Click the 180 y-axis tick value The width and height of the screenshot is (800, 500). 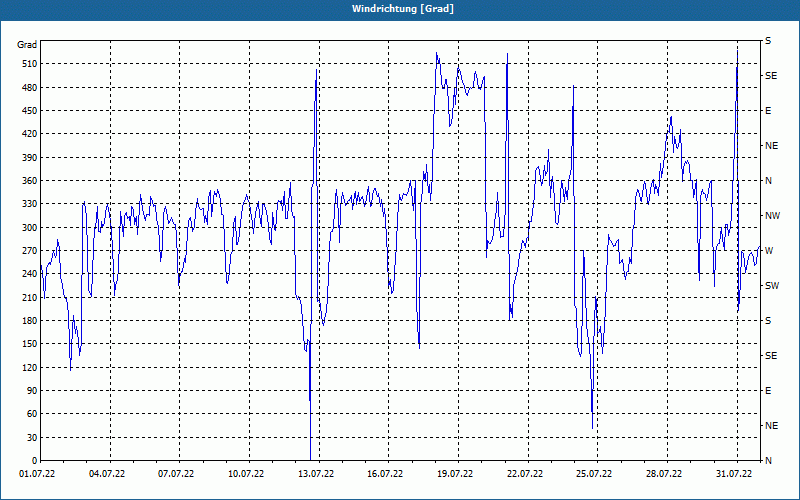(29, 321)
